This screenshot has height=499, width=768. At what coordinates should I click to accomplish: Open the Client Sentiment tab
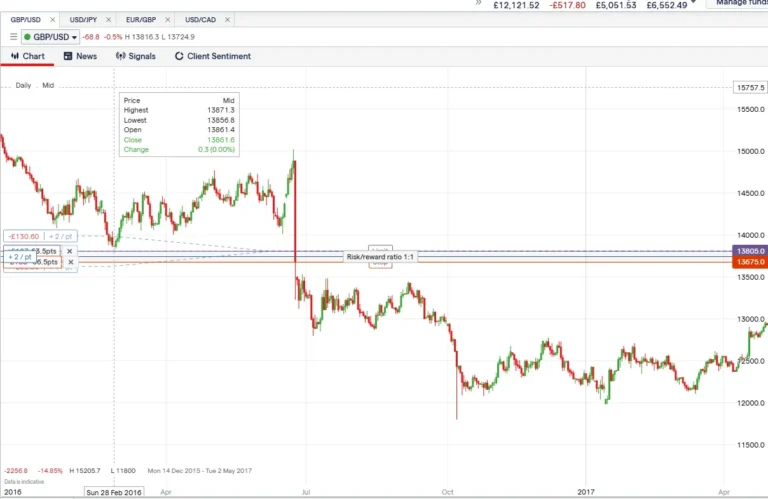tap(213, 56)
